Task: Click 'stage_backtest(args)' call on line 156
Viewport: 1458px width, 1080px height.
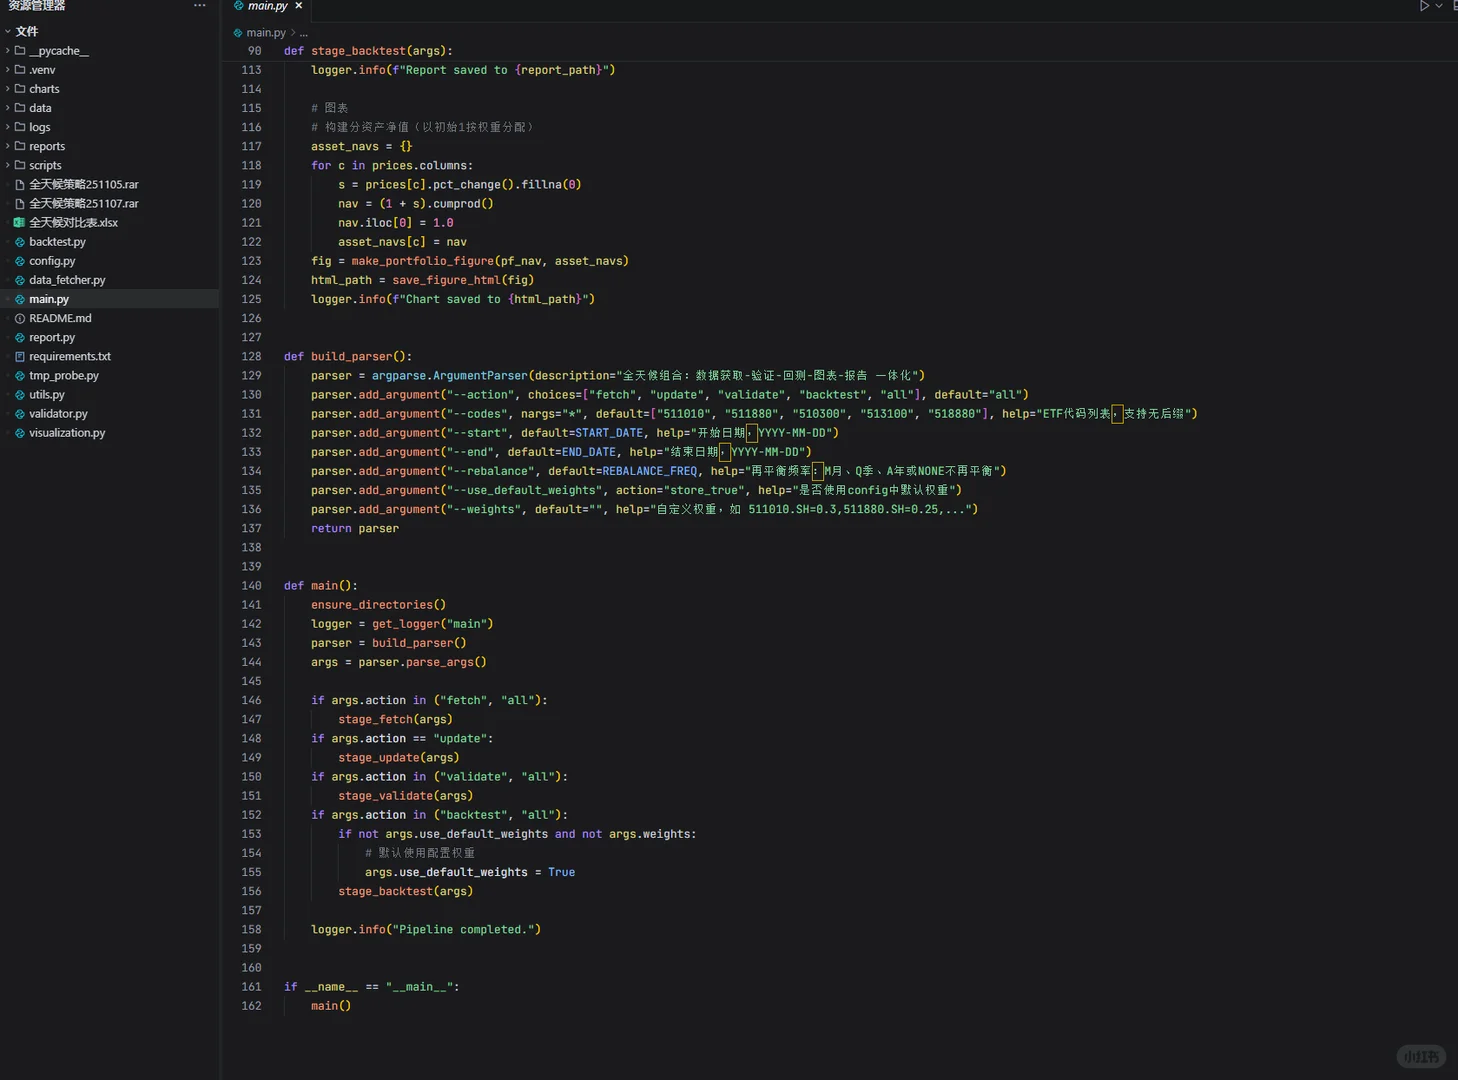Action: click(x=406, y=892)
